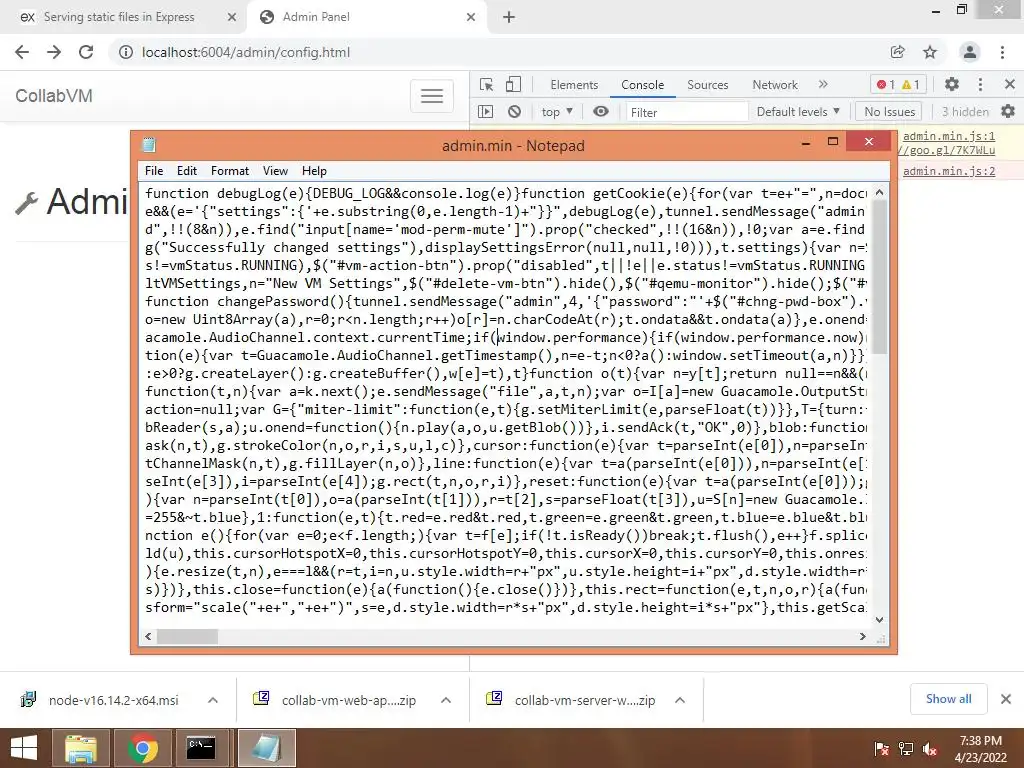Viewport: 1024px width, 768px height.
Task: Open the Format menu in Notepad
Action: tap(230, 170)
